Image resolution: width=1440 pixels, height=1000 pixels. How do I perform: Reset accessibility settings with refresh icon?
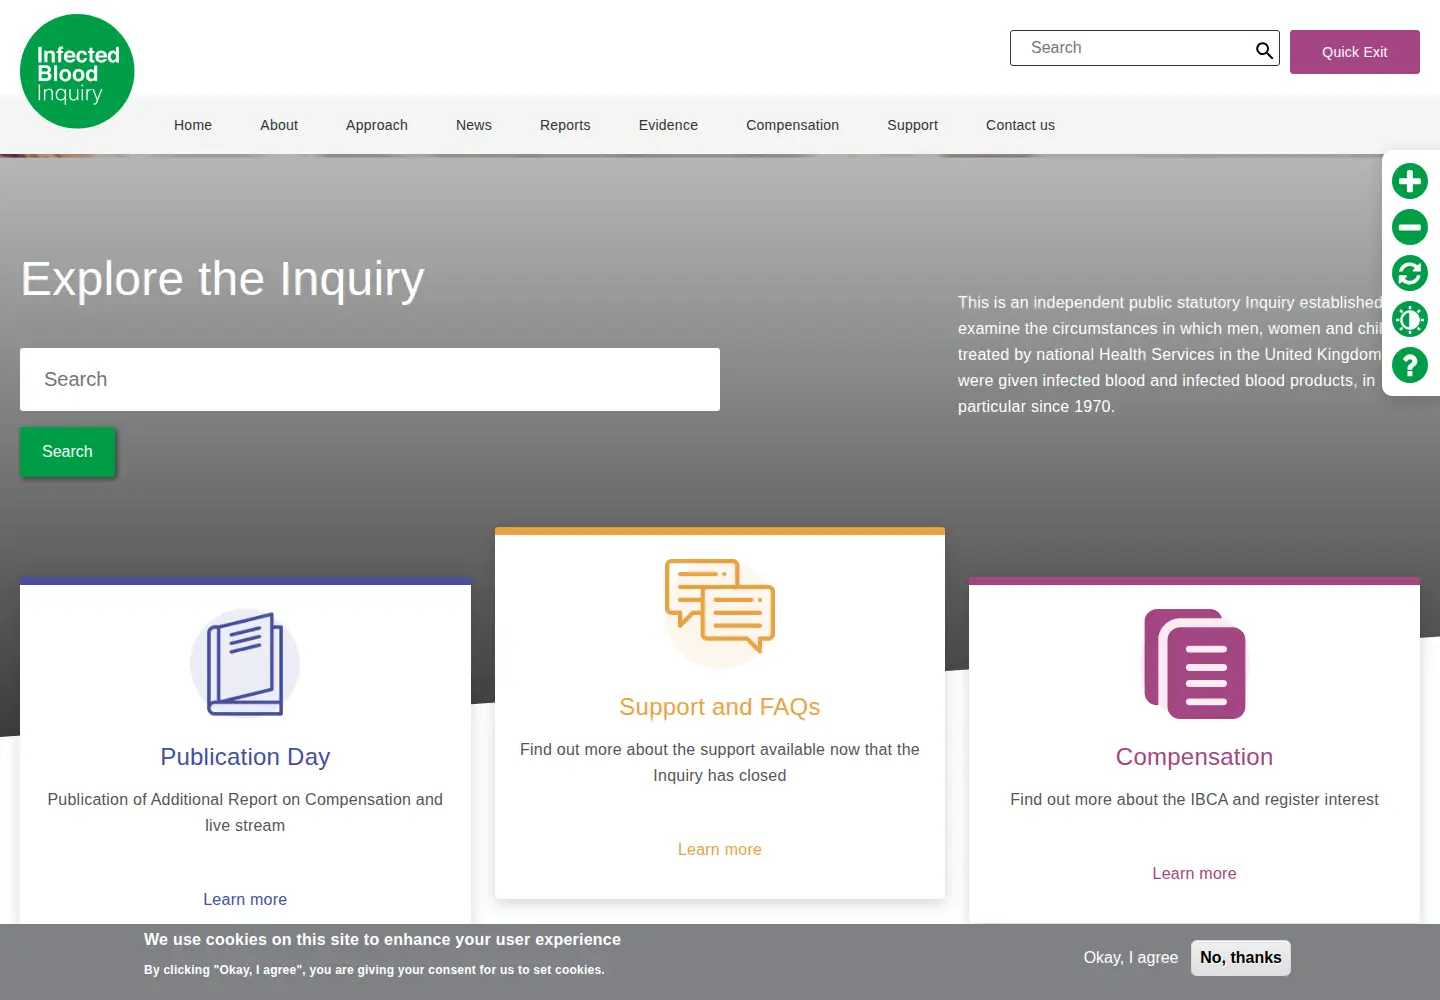[x=1410, y=273]
